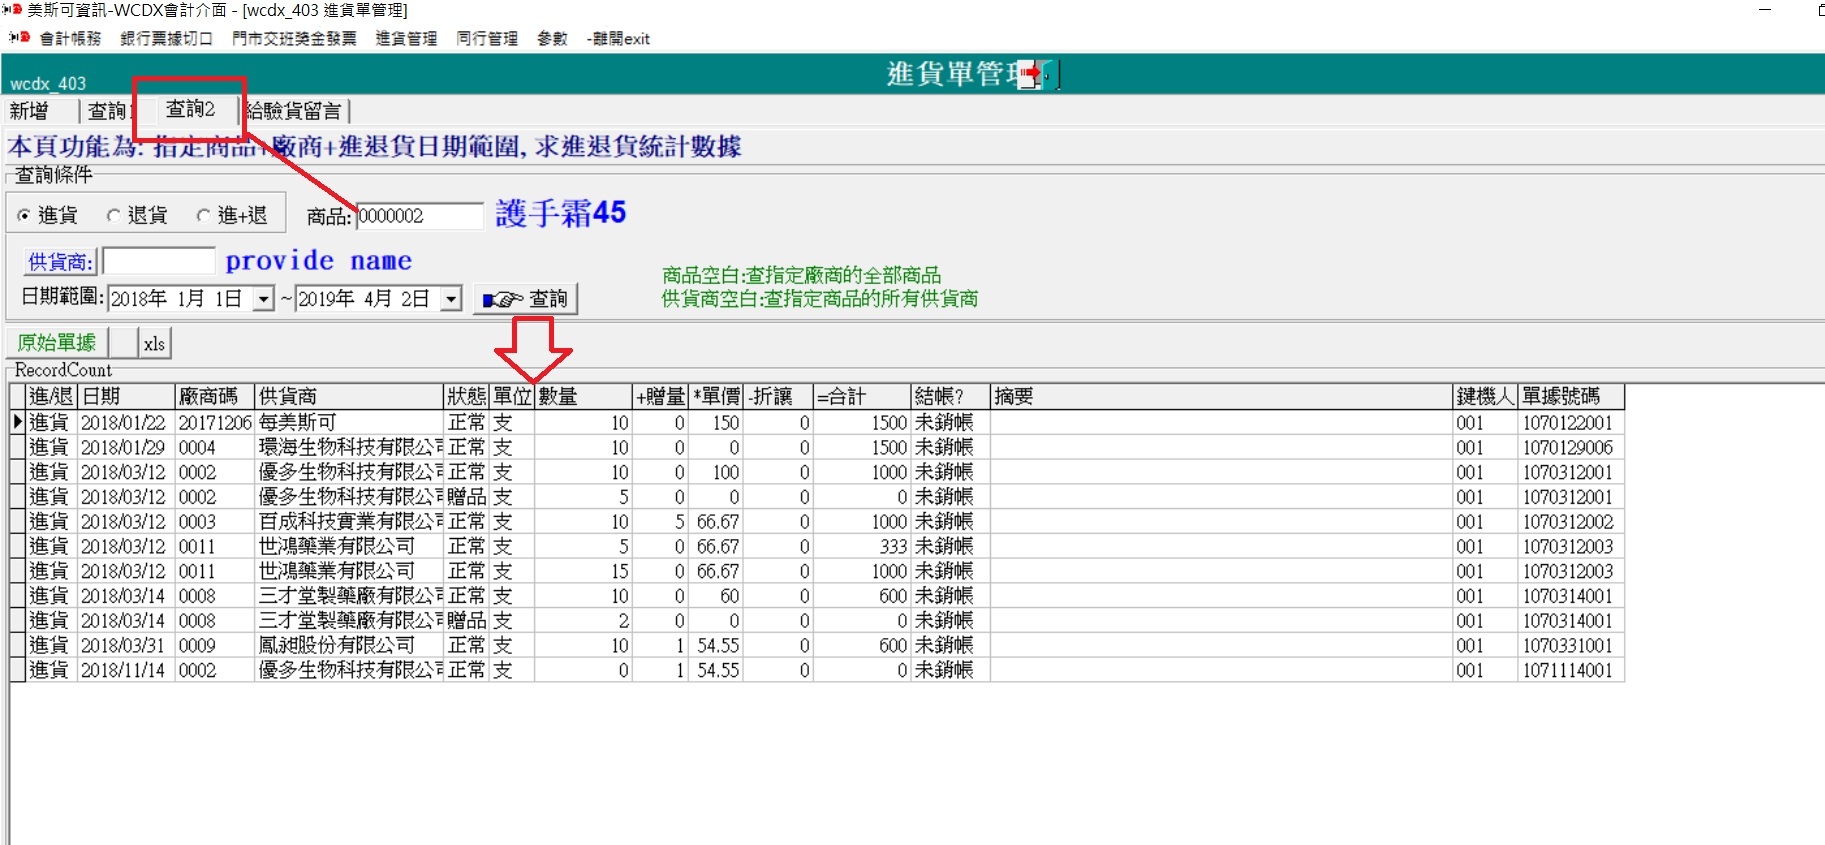Click the exit door icon in teal header
The width and height of the screenshot is (1825, 845).
1031,75
